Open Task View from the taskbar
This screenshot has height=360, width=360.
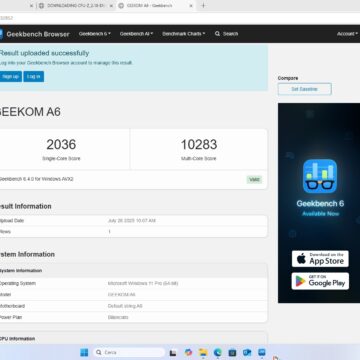(x=173, y=353)
